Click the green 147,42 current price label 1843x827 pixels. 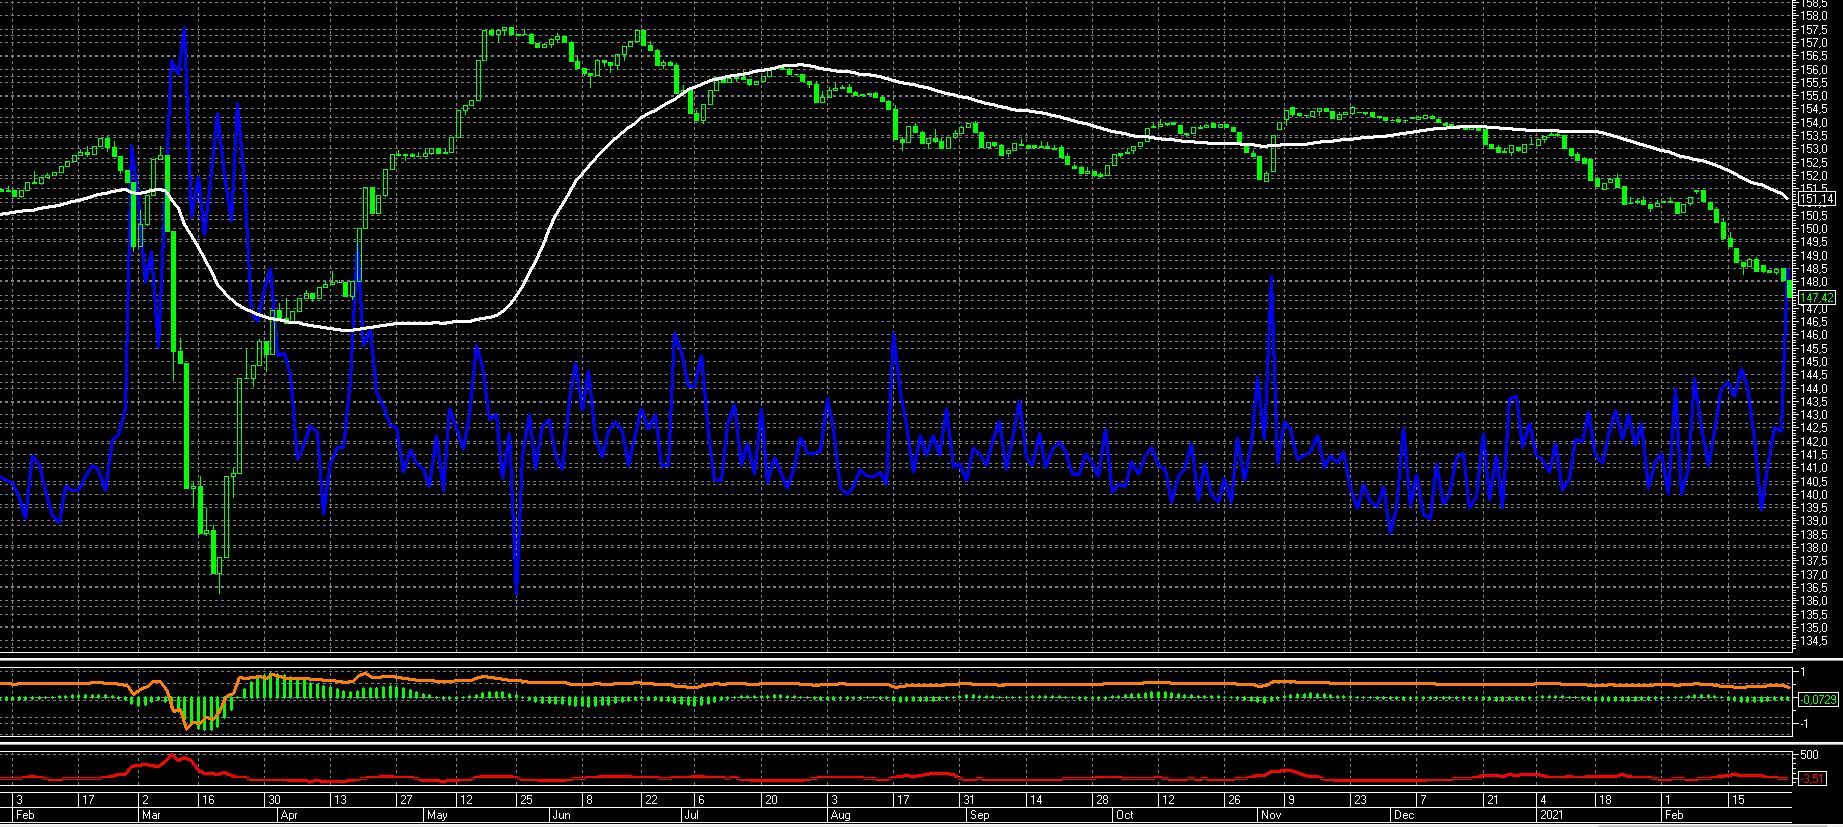coord(1816,298)
